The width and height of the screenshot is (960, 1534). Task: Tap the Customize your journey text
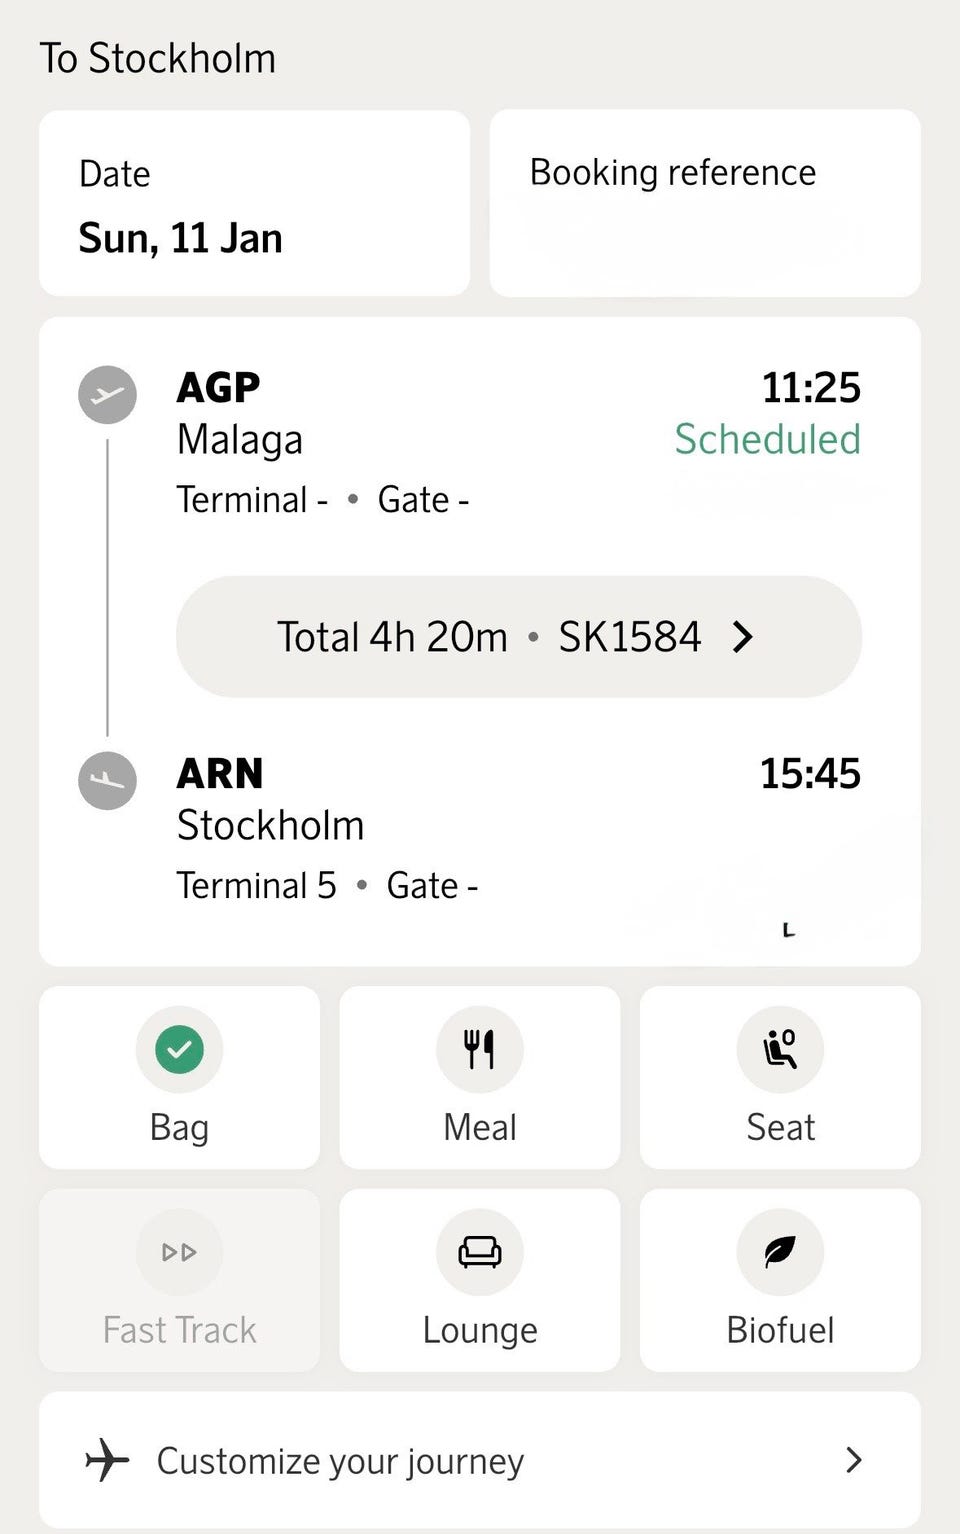pos(340,1461)
